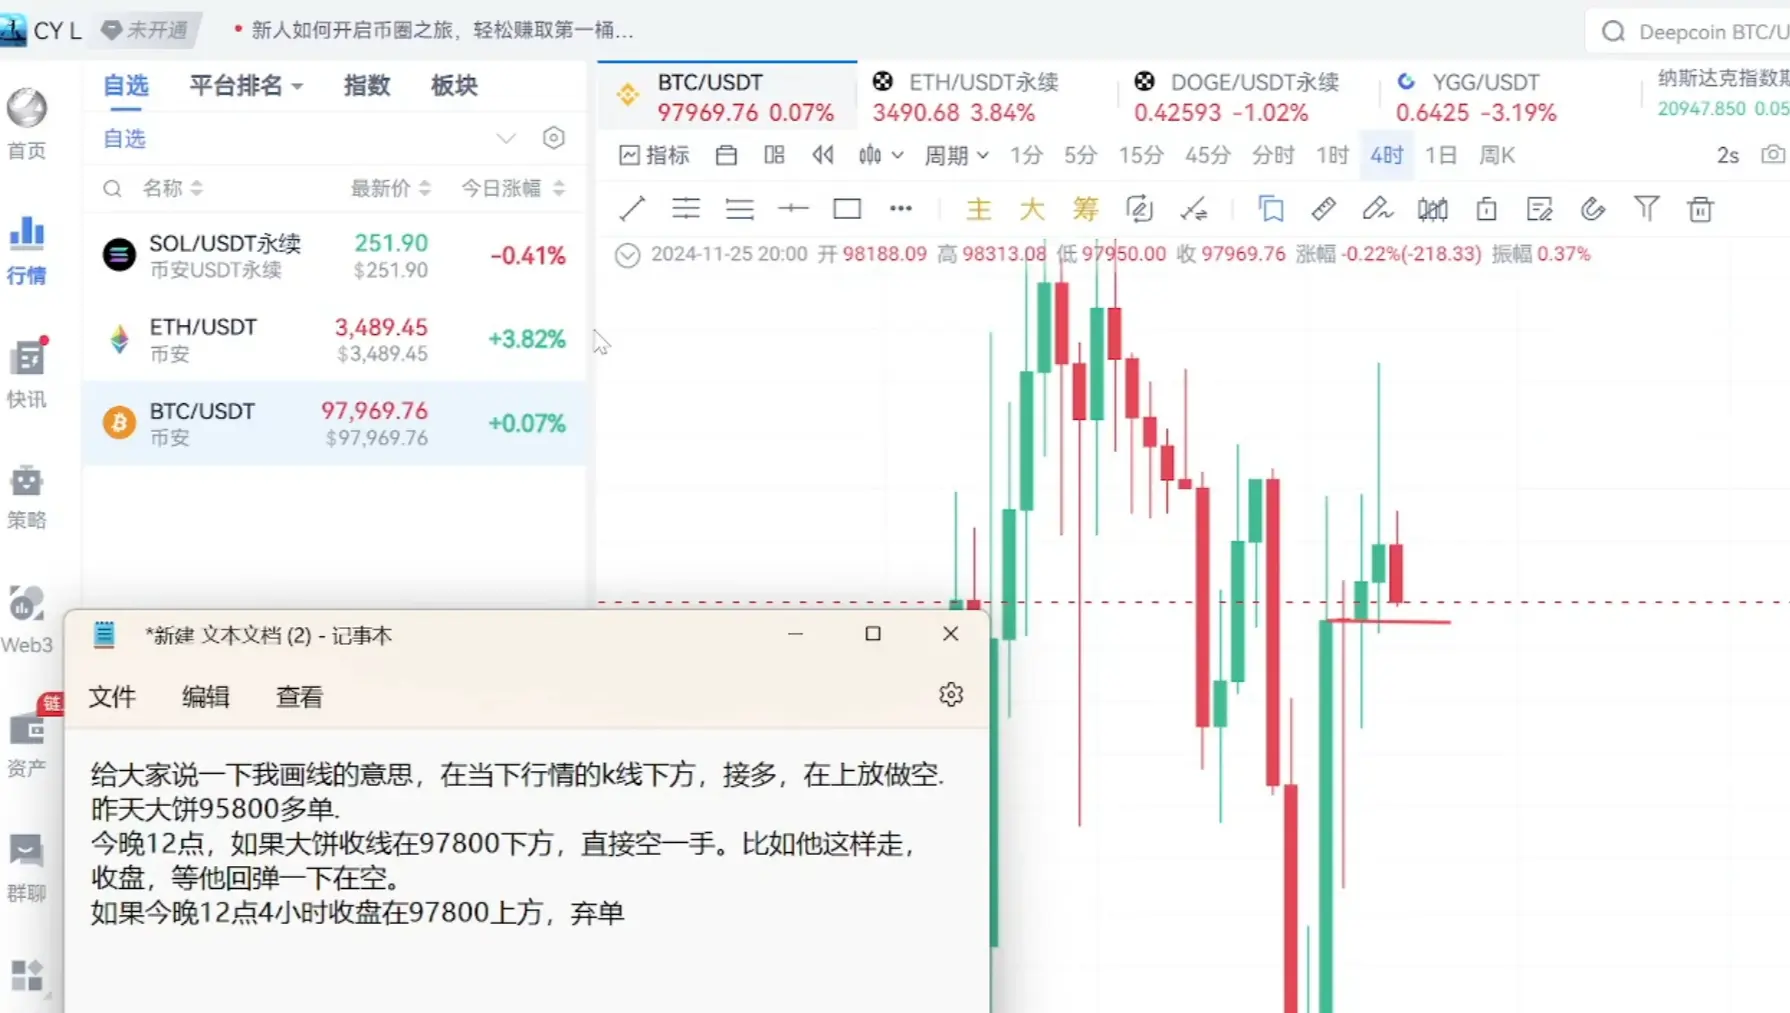The image size is (1790, 1013).
Task: Take chart screenshot with camera icon
Action: tap(1773, 155)
